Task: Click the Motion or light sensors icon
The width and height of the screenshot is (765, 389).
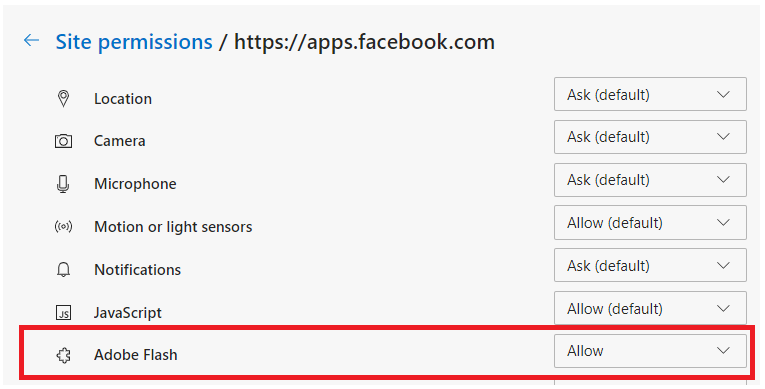Action: point(63,227)
